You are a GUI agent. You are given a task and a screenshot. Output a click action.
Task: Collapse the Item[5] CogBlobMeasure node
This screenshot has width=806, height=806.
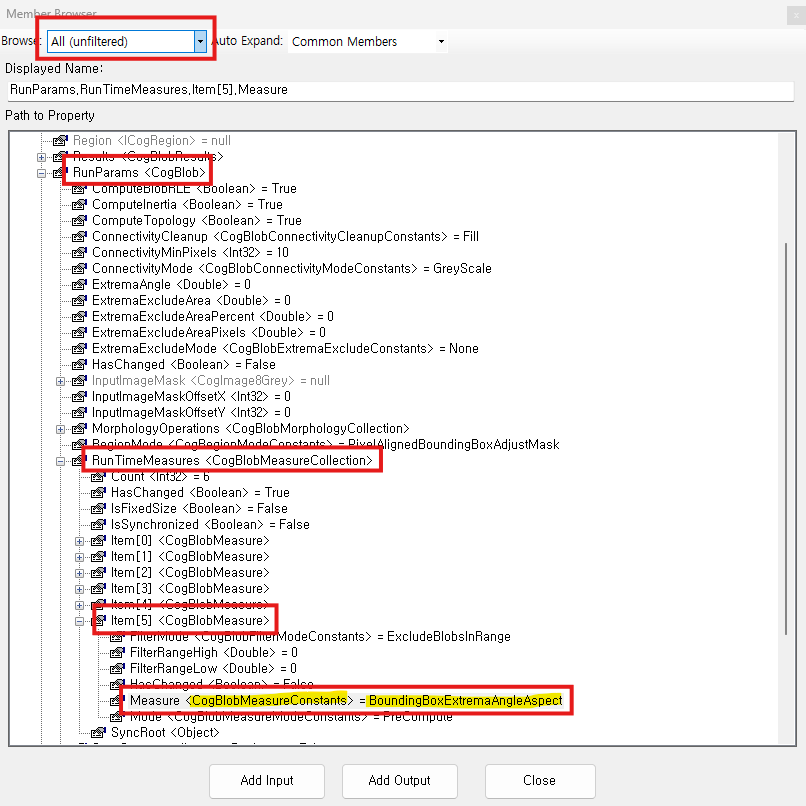(80, 620)
